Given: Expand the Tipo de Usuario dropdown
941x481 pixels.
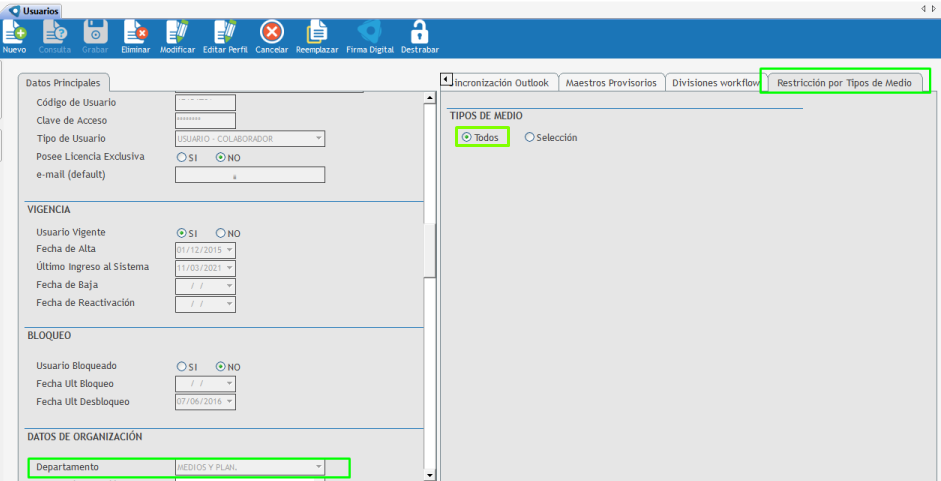Looking at the screenshot, I should tap(318, 139).
